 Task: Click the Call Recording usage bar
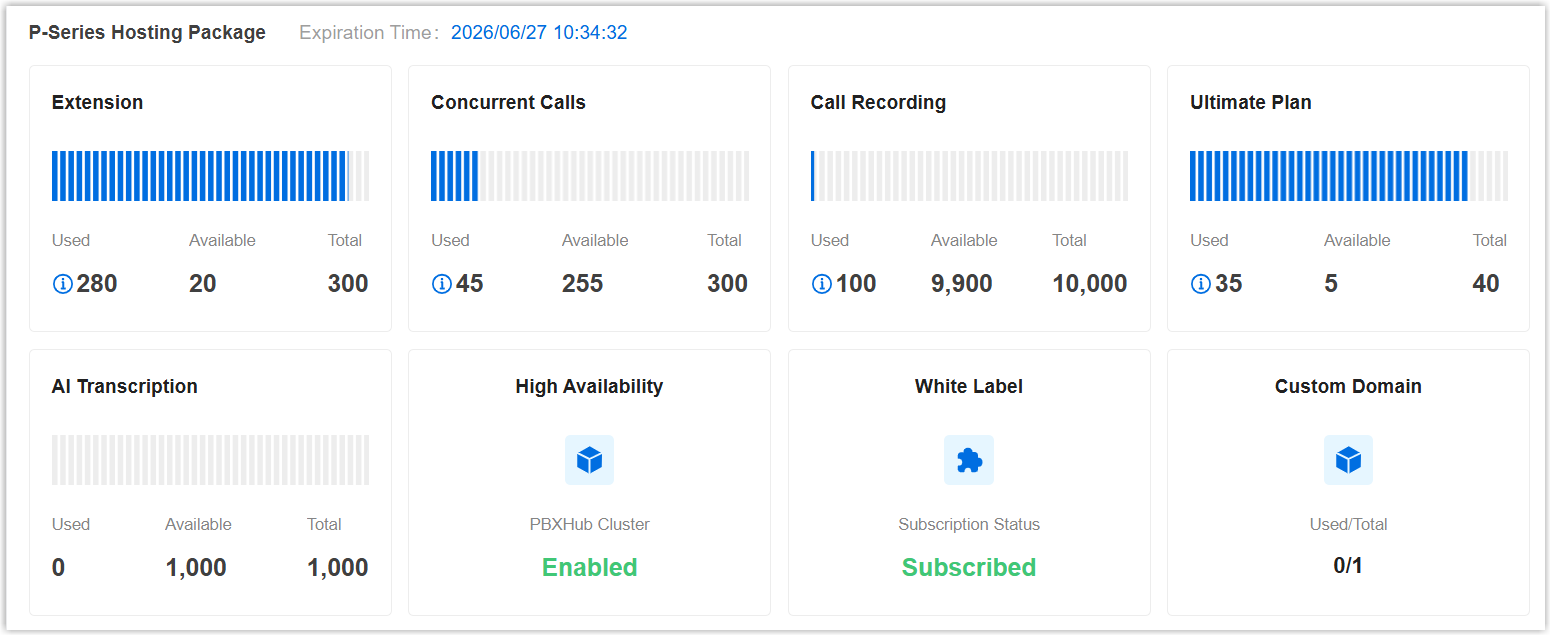pos(969,176)
